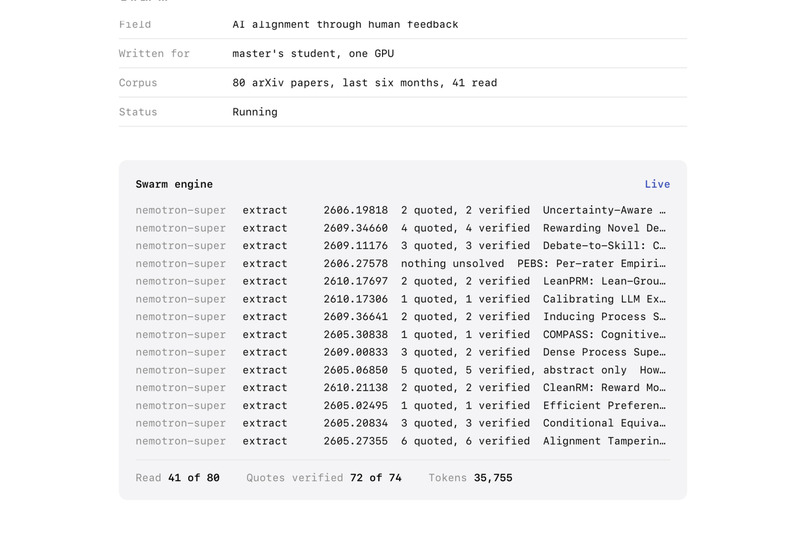Click paper ID 2609.36641
Viewport: 806px width, 537px height.
click(356, 317)
